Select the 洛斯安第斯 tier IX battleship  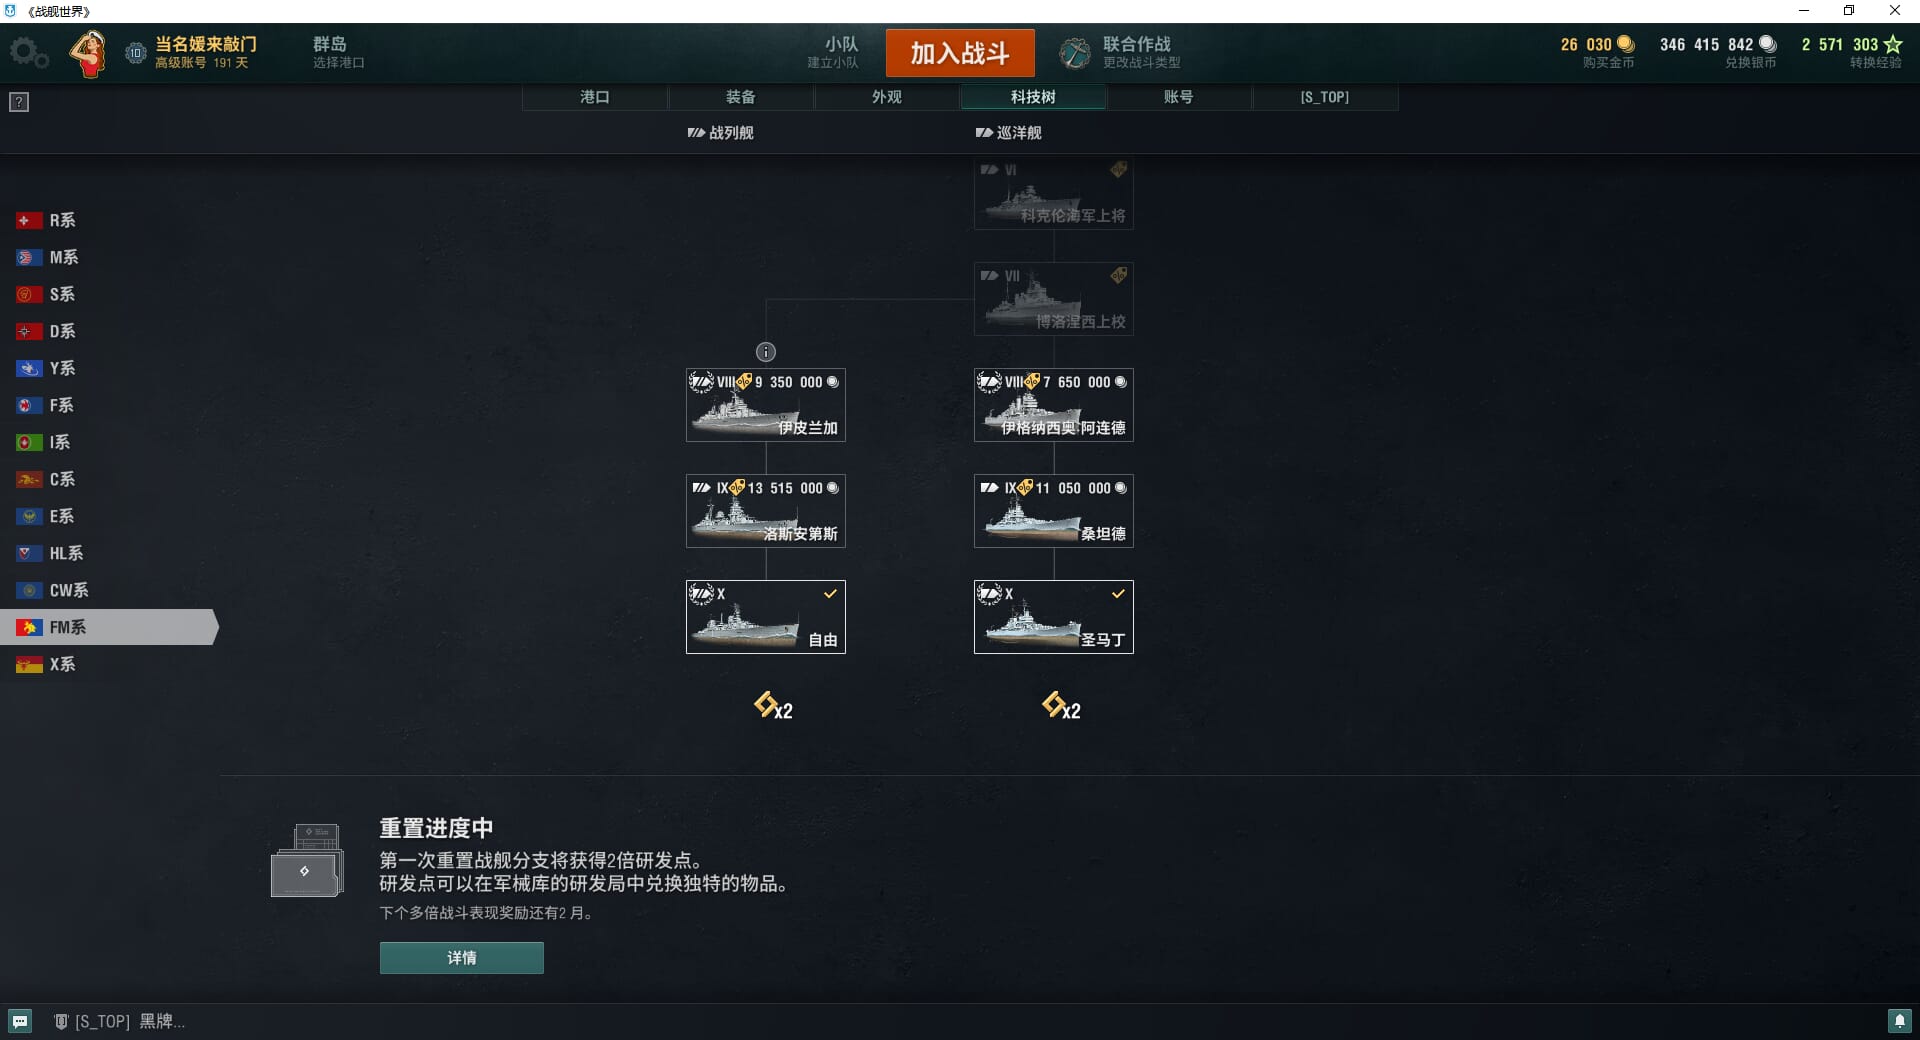click(766, 511)
